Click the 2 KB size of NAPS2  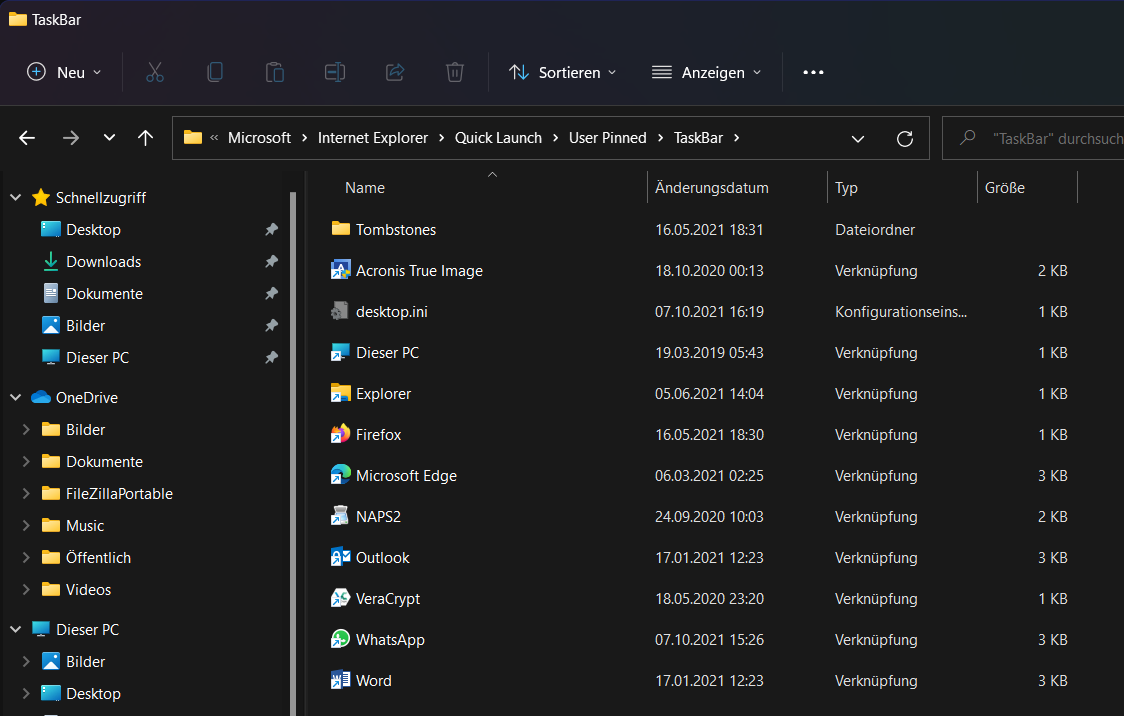point(1052,516)
